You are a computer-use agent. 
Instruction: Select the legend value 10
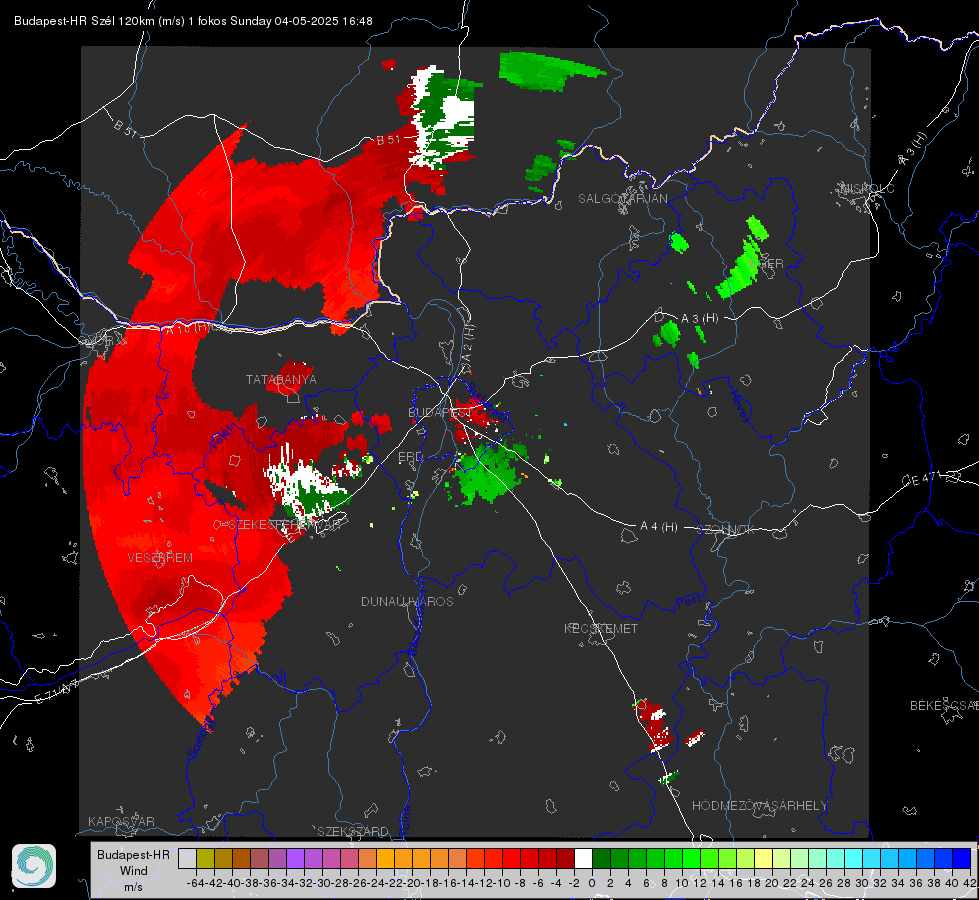pyautogui.click(x=682, y=883)
